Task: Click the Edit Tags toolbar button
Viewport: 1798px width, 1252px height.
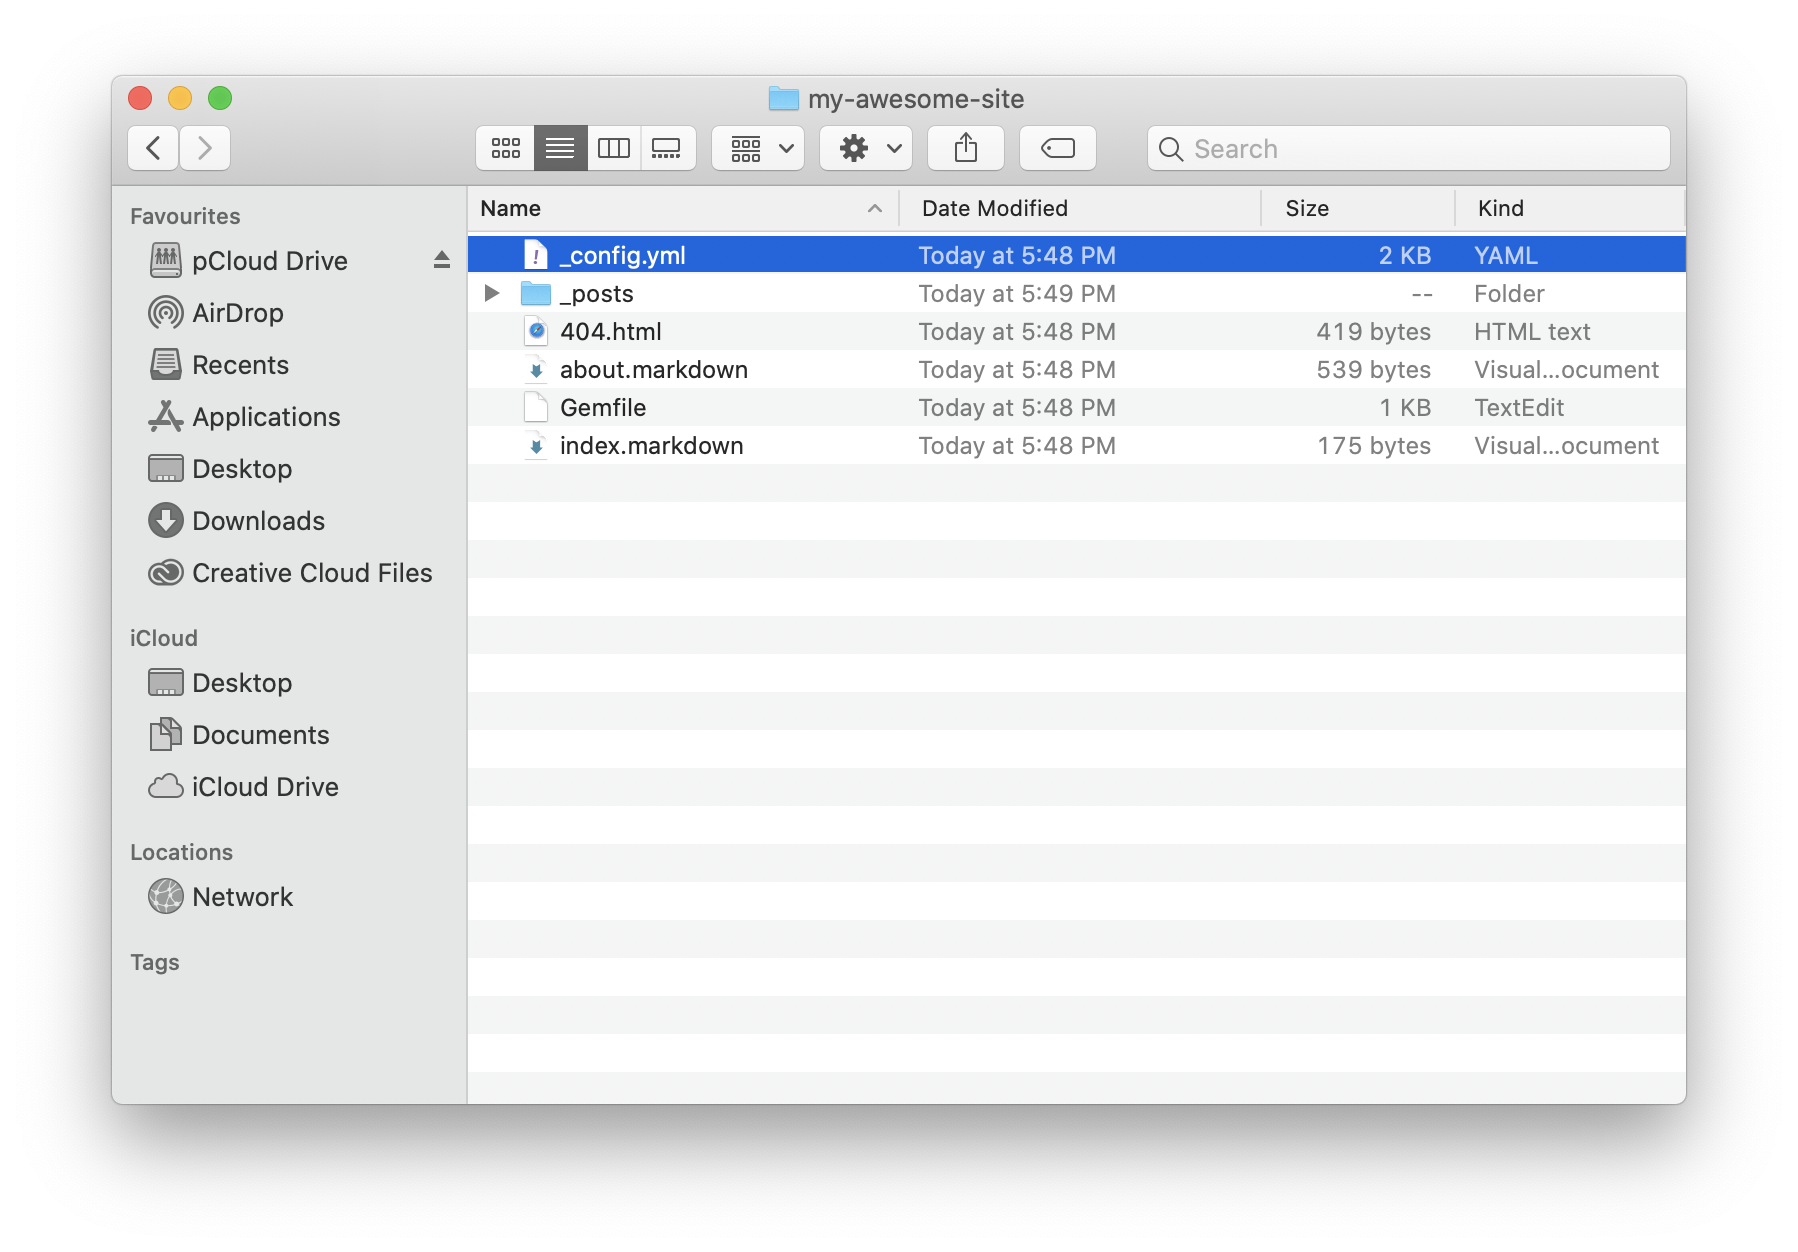Action: (x=1058, y=149)
